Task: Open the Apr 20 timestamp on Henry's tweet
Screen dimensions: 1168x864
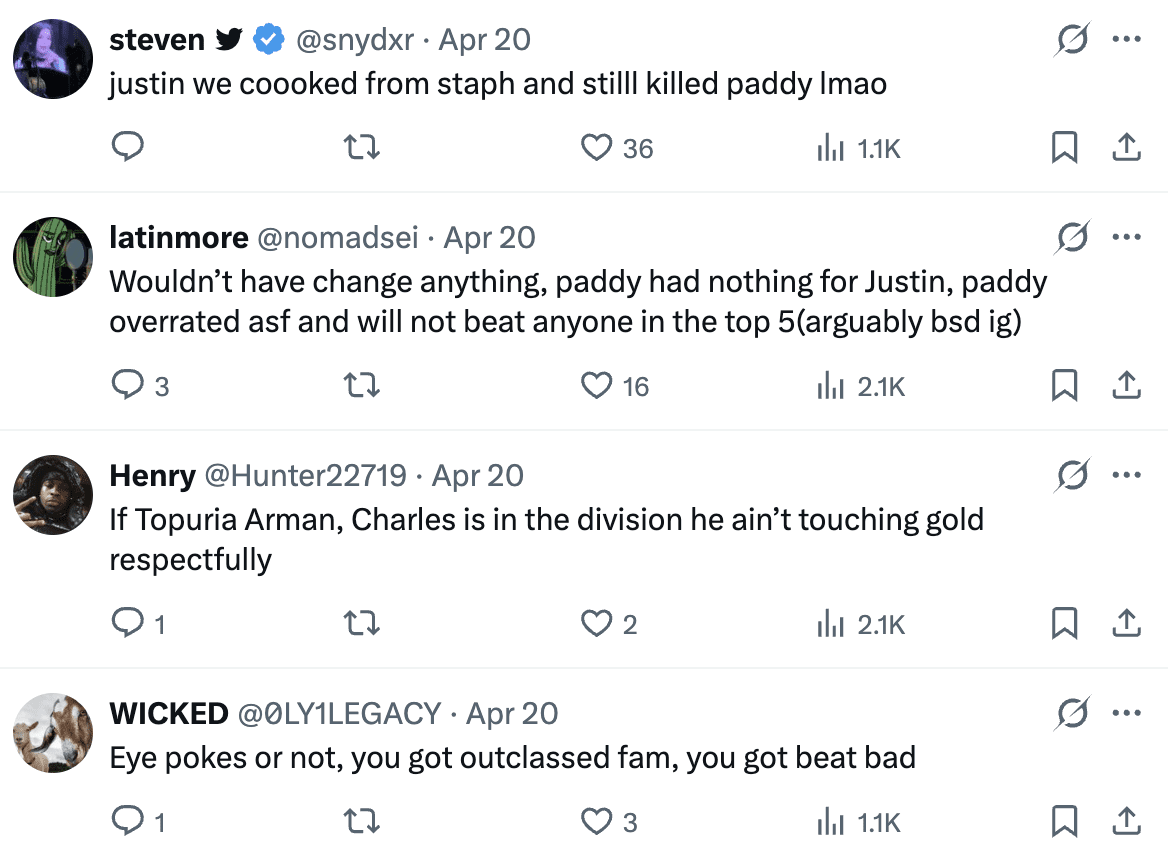Action: (x=478, y=476)
